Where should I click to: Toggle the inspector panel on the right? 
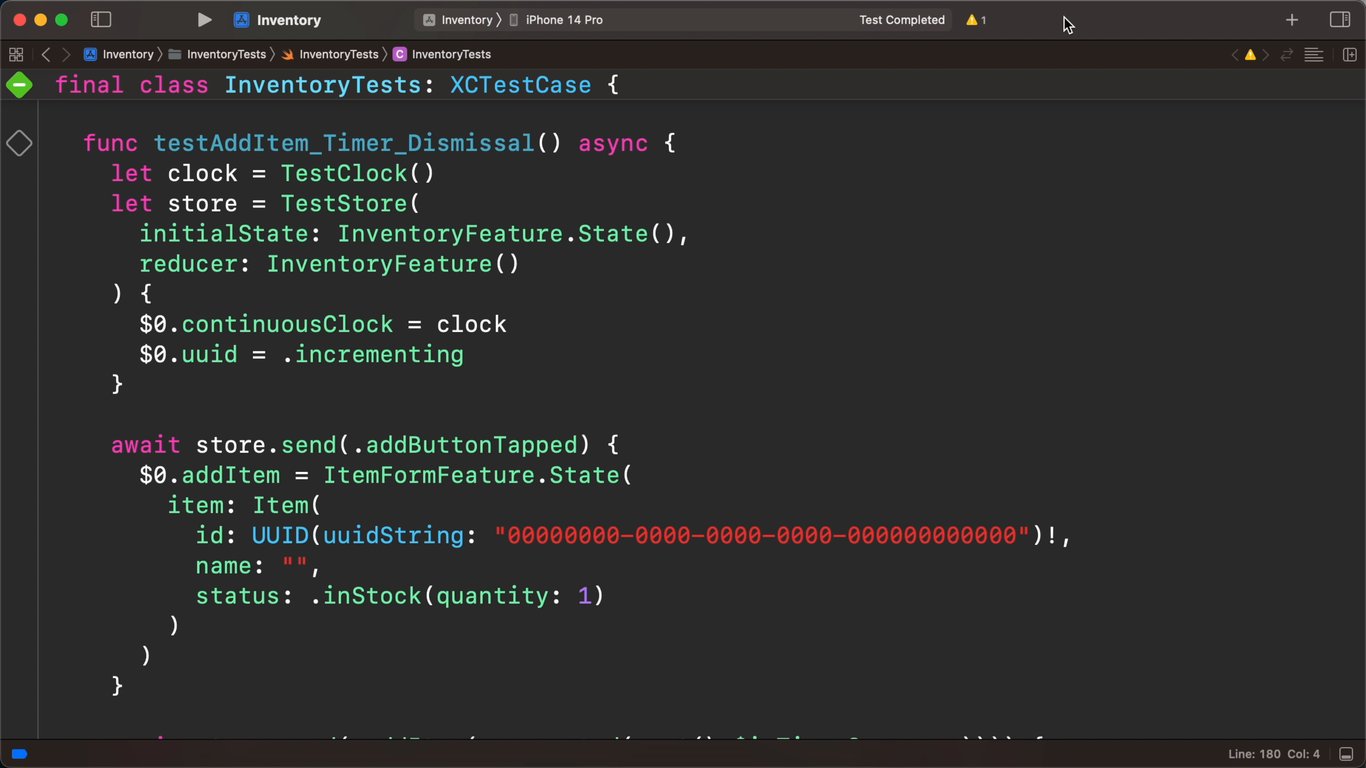pyautogui.click(x=1340, y=20)
